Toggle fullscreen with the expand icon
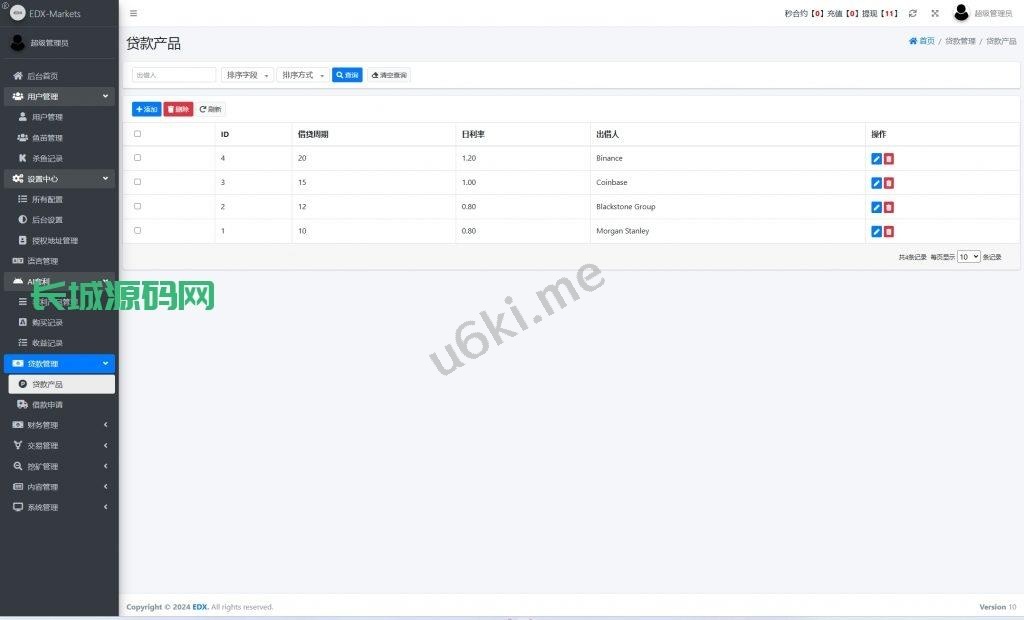 click(x=935, y=13)
